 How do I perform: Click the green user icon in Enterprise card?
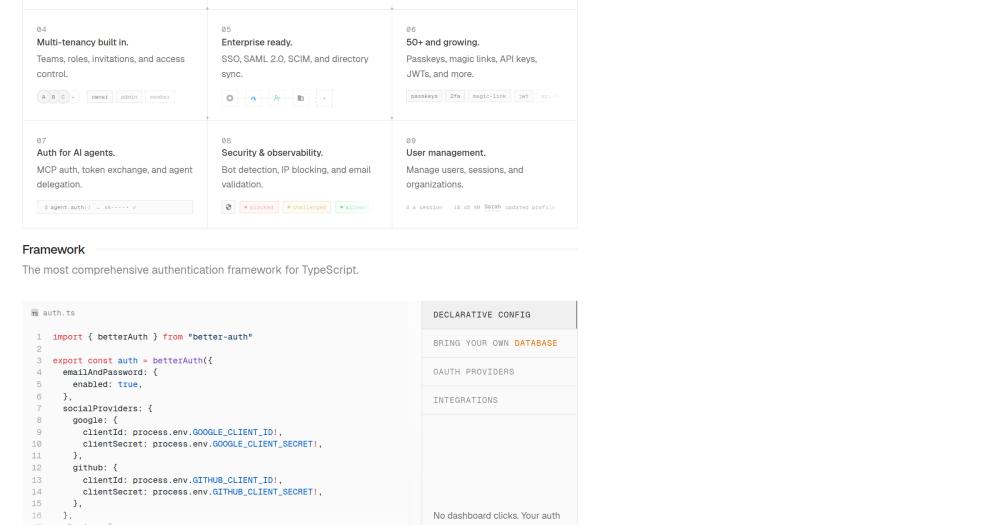coord(277,98)
